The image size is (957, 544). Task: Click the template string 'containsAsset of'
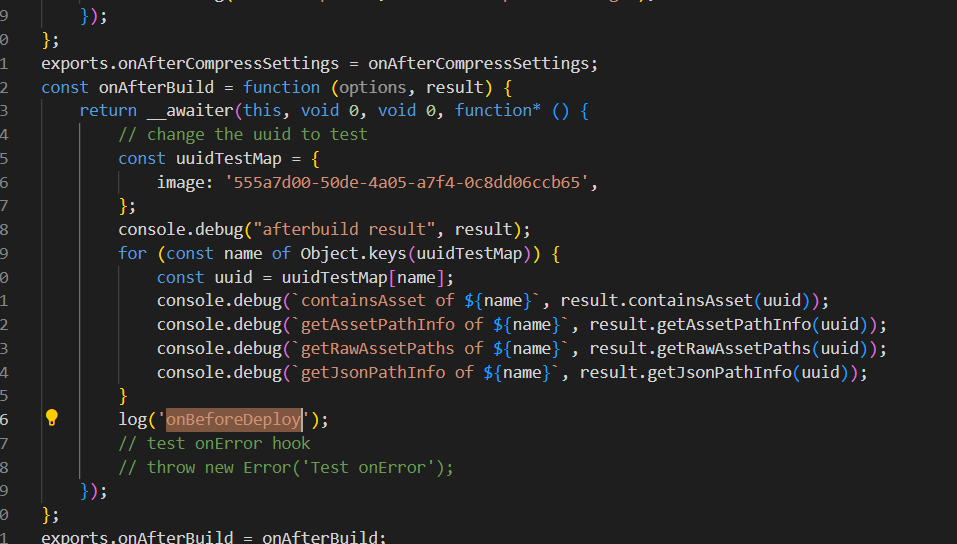(377, 300)
